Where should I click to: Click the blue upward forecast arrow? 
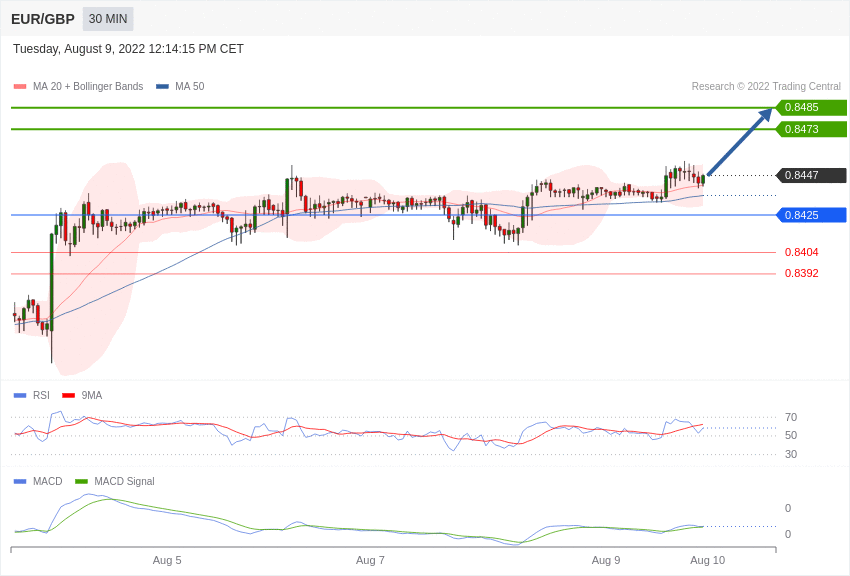pyautogui.click(x=739, y=142)
